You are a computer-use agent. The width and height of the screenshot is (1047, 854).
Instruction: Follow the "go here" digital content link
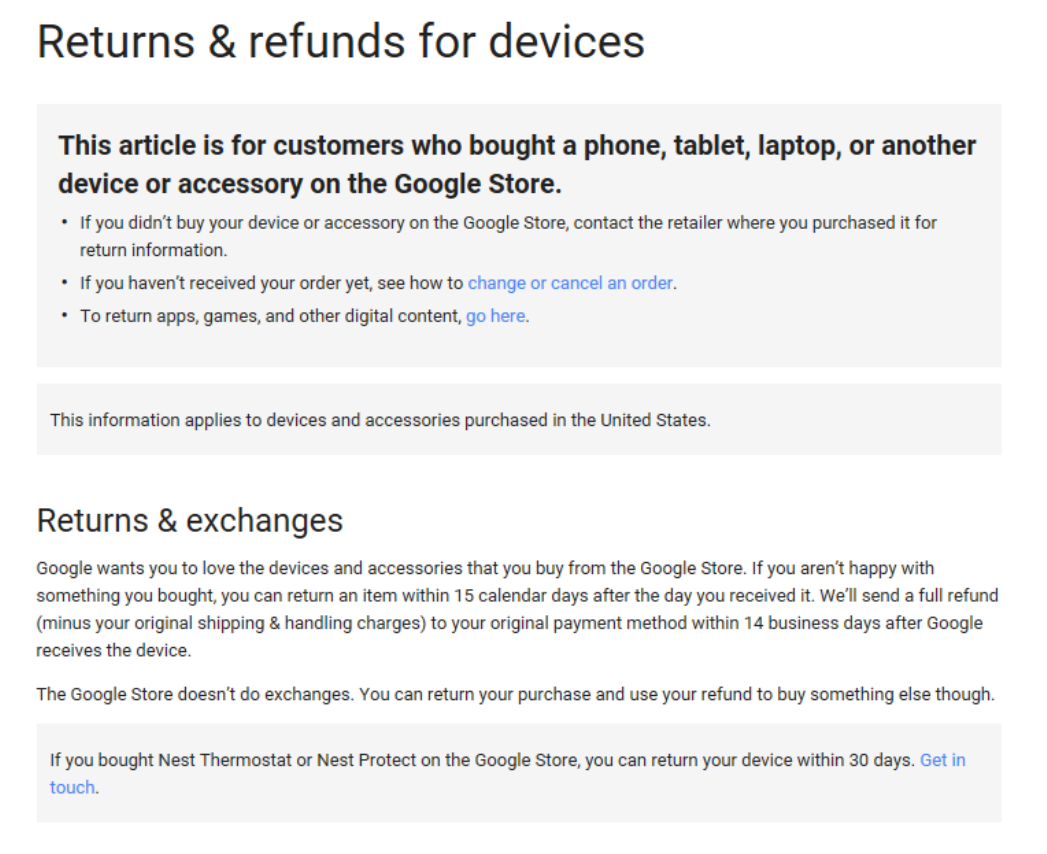[x=495, y=316]
